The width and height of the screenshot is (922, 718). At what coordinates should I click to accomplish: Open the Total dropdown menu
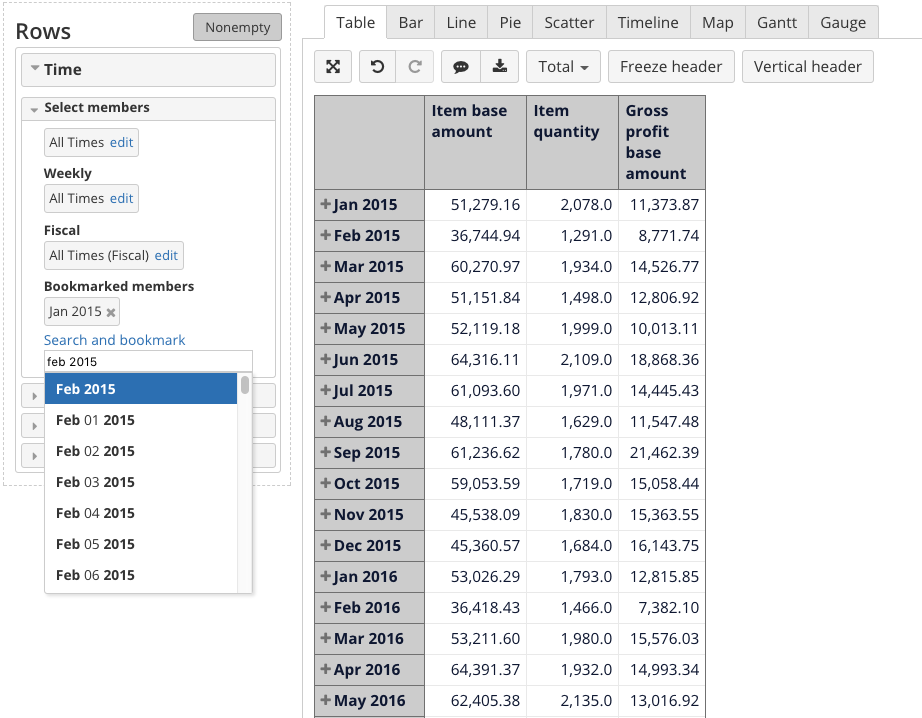[x=563, y=67]
